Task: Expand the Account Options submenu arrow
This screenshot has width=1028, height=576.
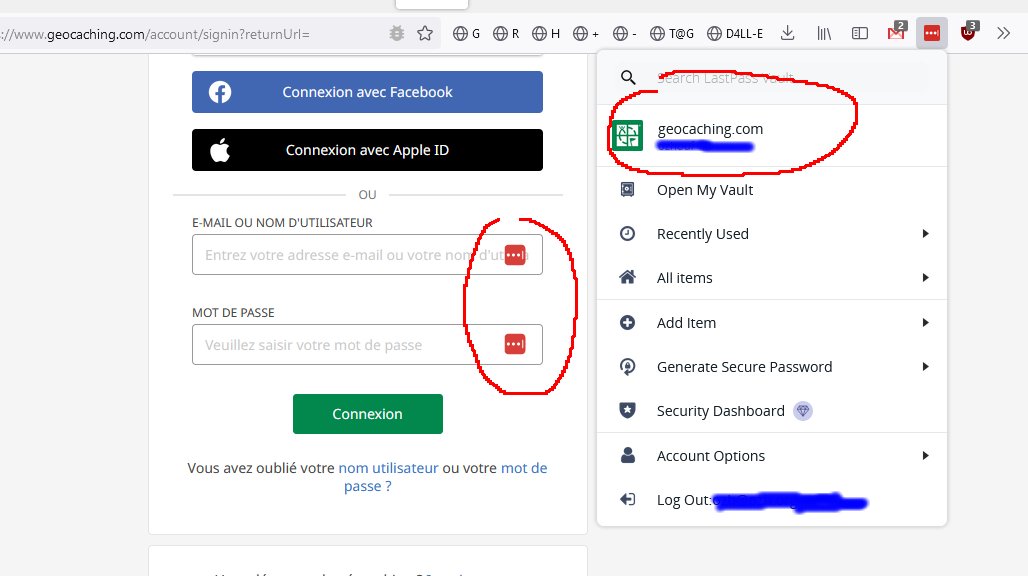Action: click(925, 455)
